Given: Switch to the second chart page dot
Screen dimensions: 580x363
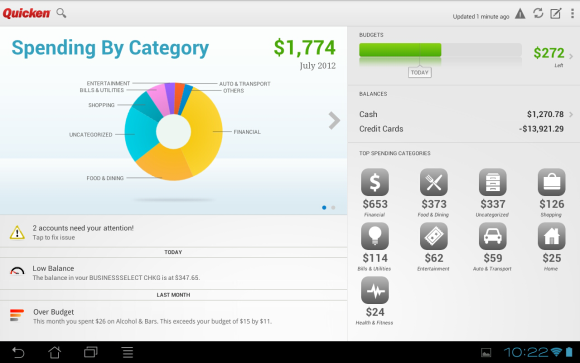Looking at the screenshot, I should click(333, 208).
